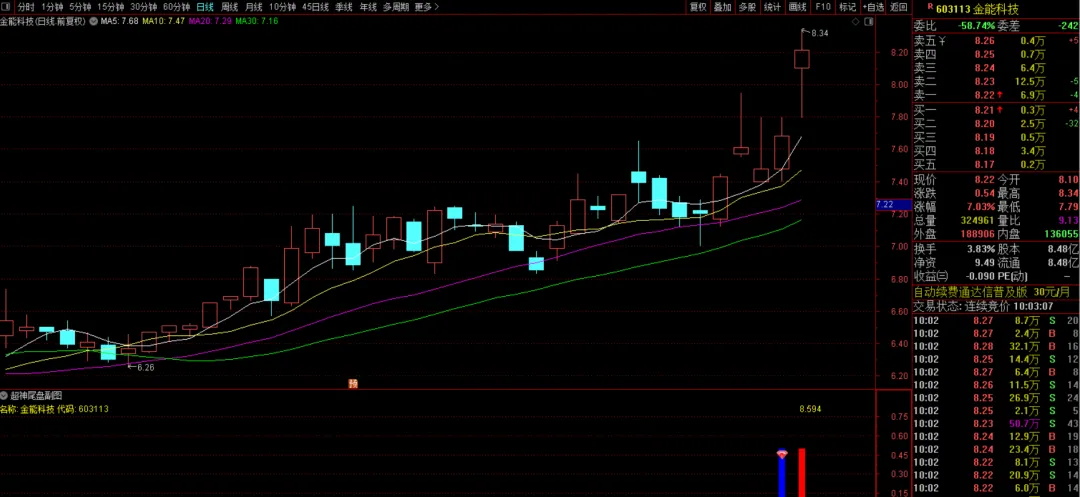Screen dimensions: 1080x497
Task: Click the red indicator bar in sub-chart
Action: click(802, 472)
